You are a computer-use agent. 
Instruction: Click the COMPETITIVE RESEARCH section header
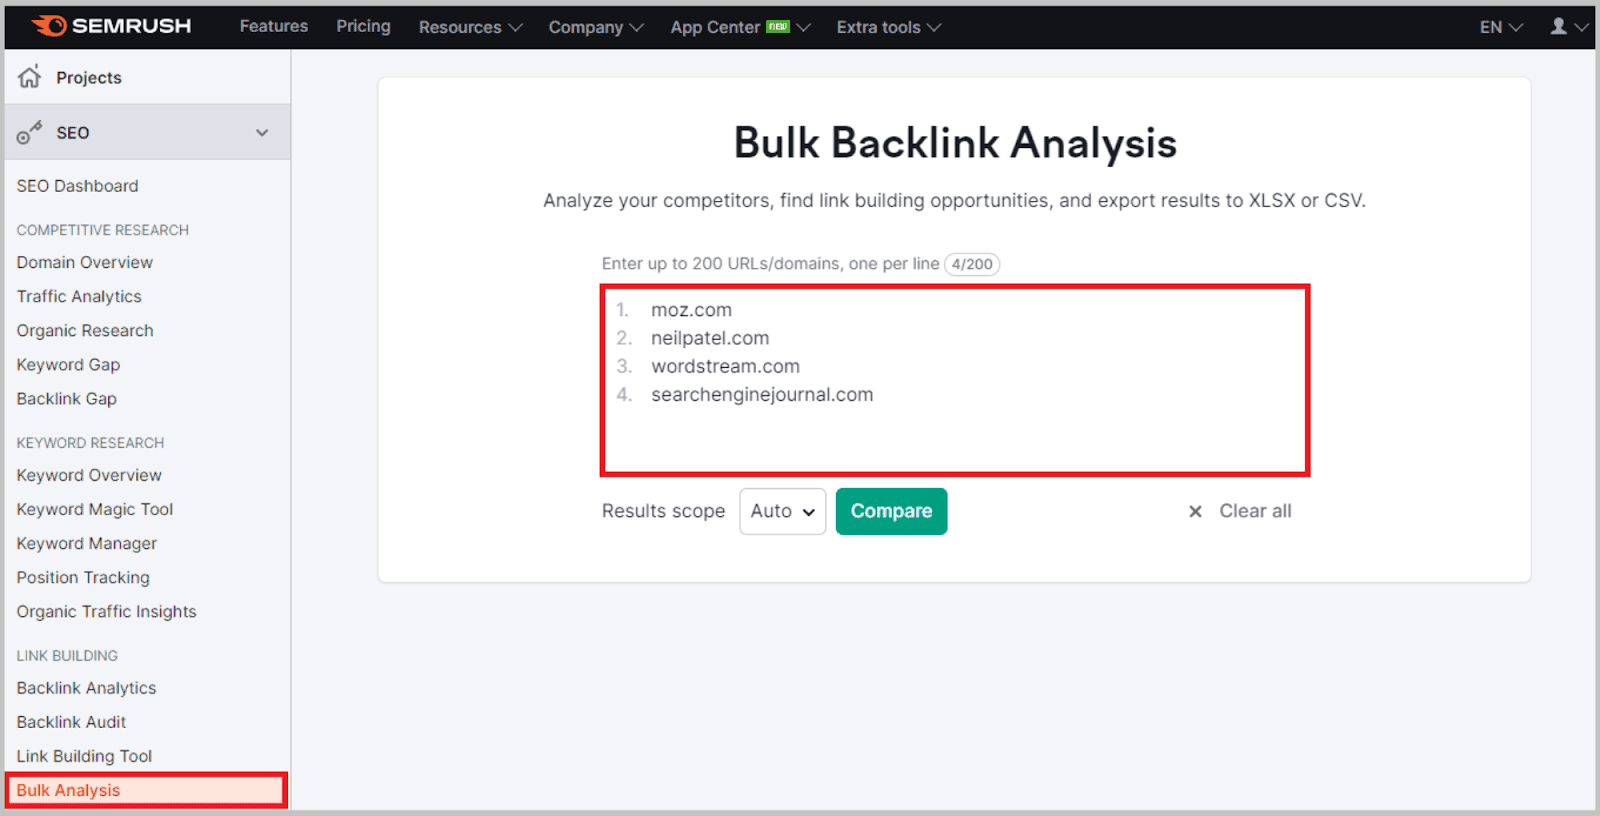pos(102,230)
